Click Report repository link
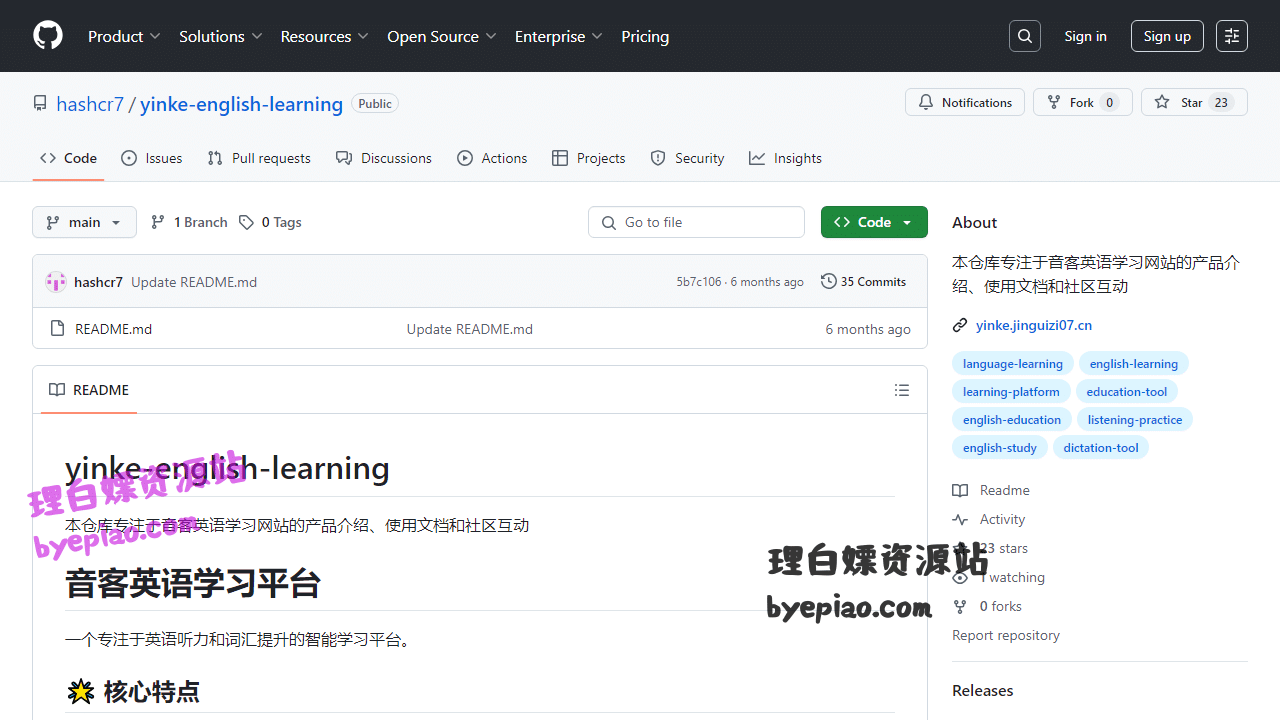 tap(1006, 635)
